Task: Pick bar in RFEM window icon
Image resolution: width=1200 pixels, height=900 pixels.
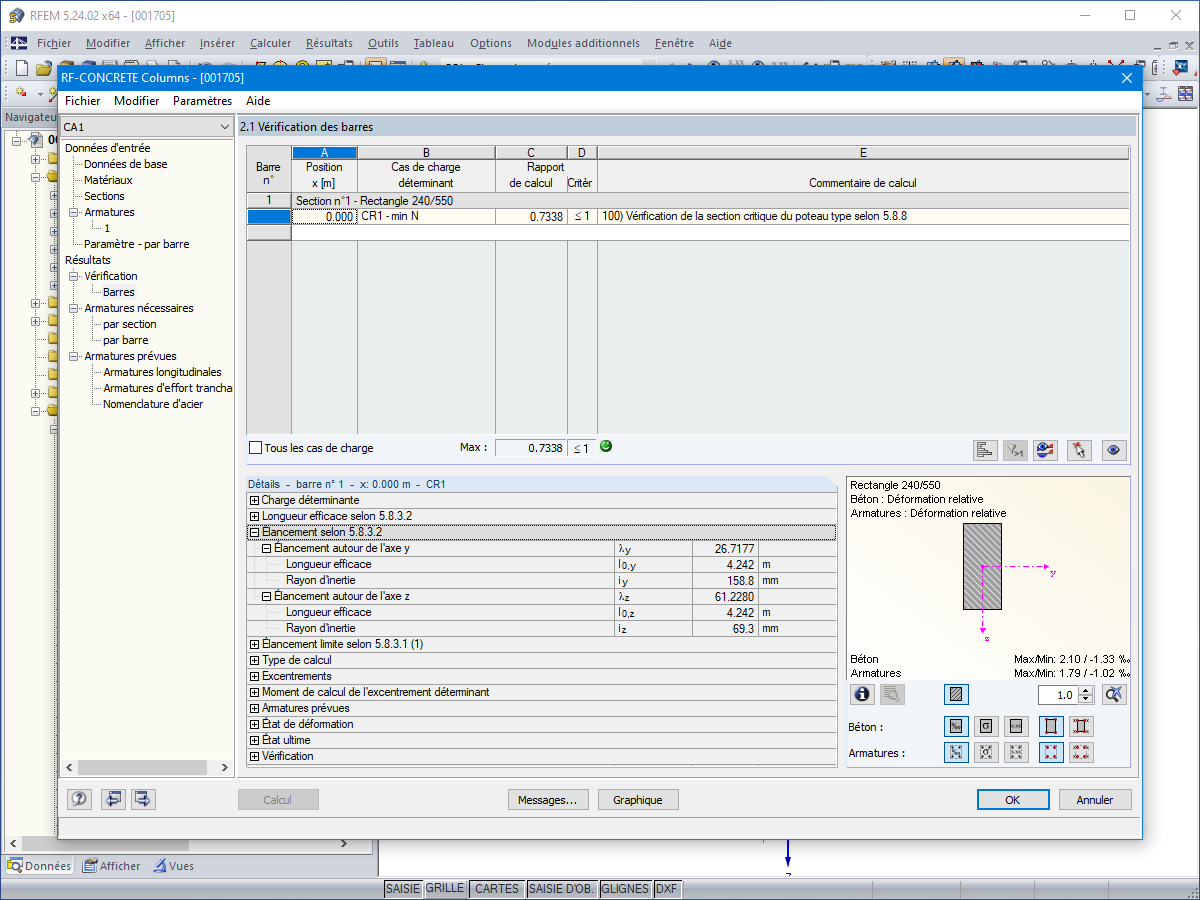Action: 1078,450
